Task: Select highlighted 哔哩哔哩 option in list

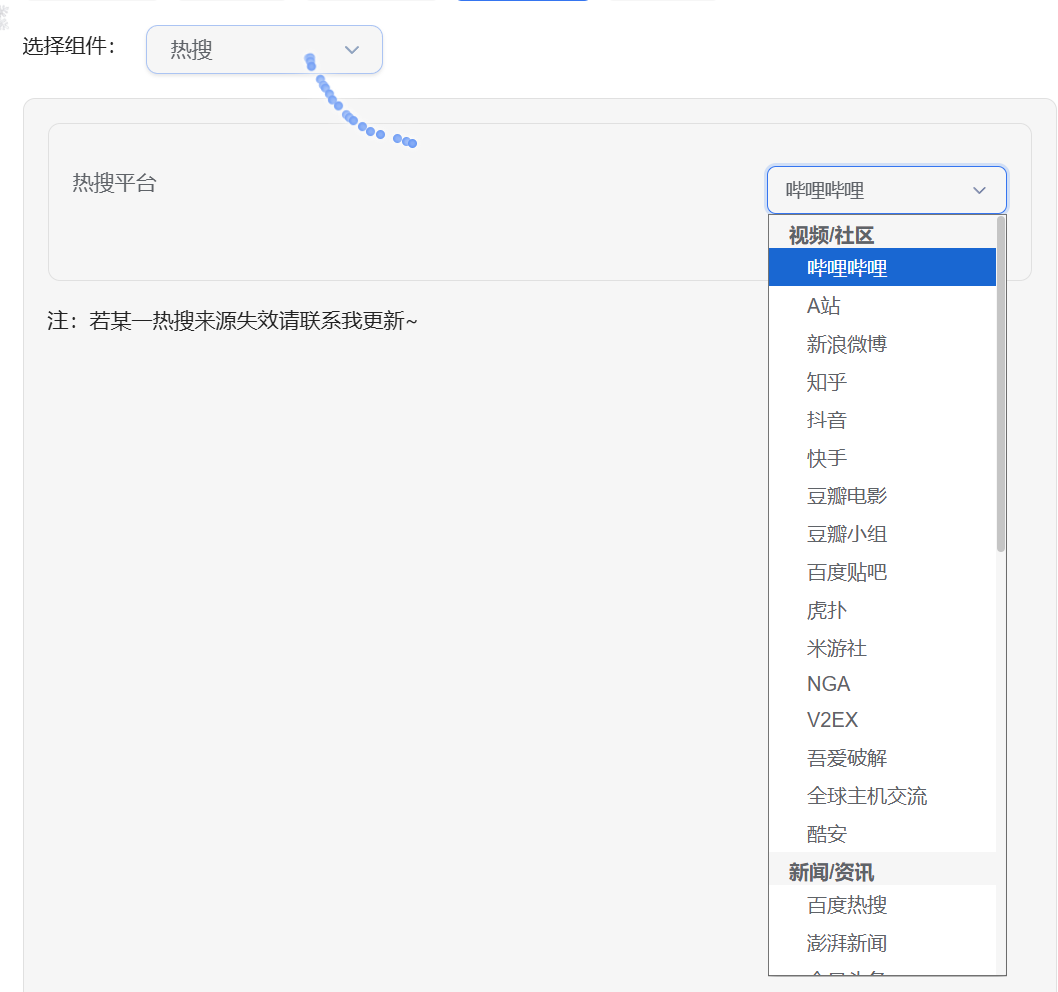Action: click(x=882, y=268)
